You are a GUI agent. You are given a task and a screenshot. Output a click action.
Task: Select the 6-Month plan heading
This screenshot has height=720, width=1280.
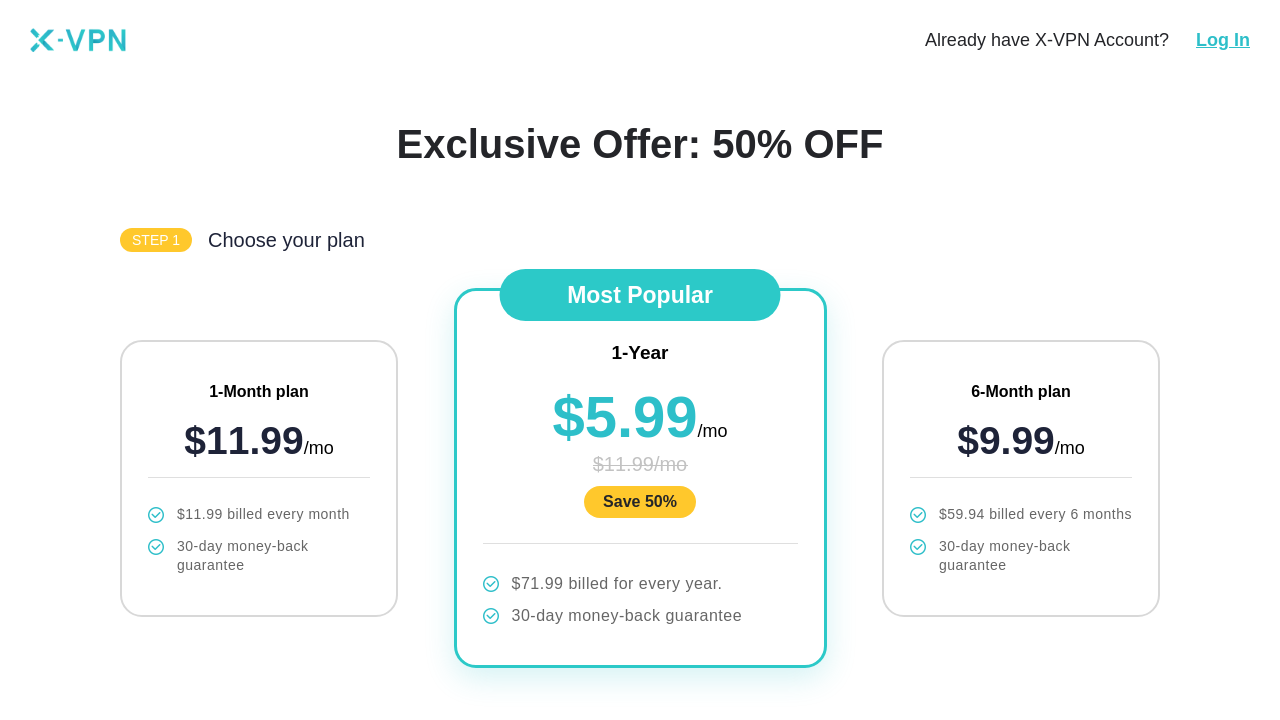[x=1020, y=392]
